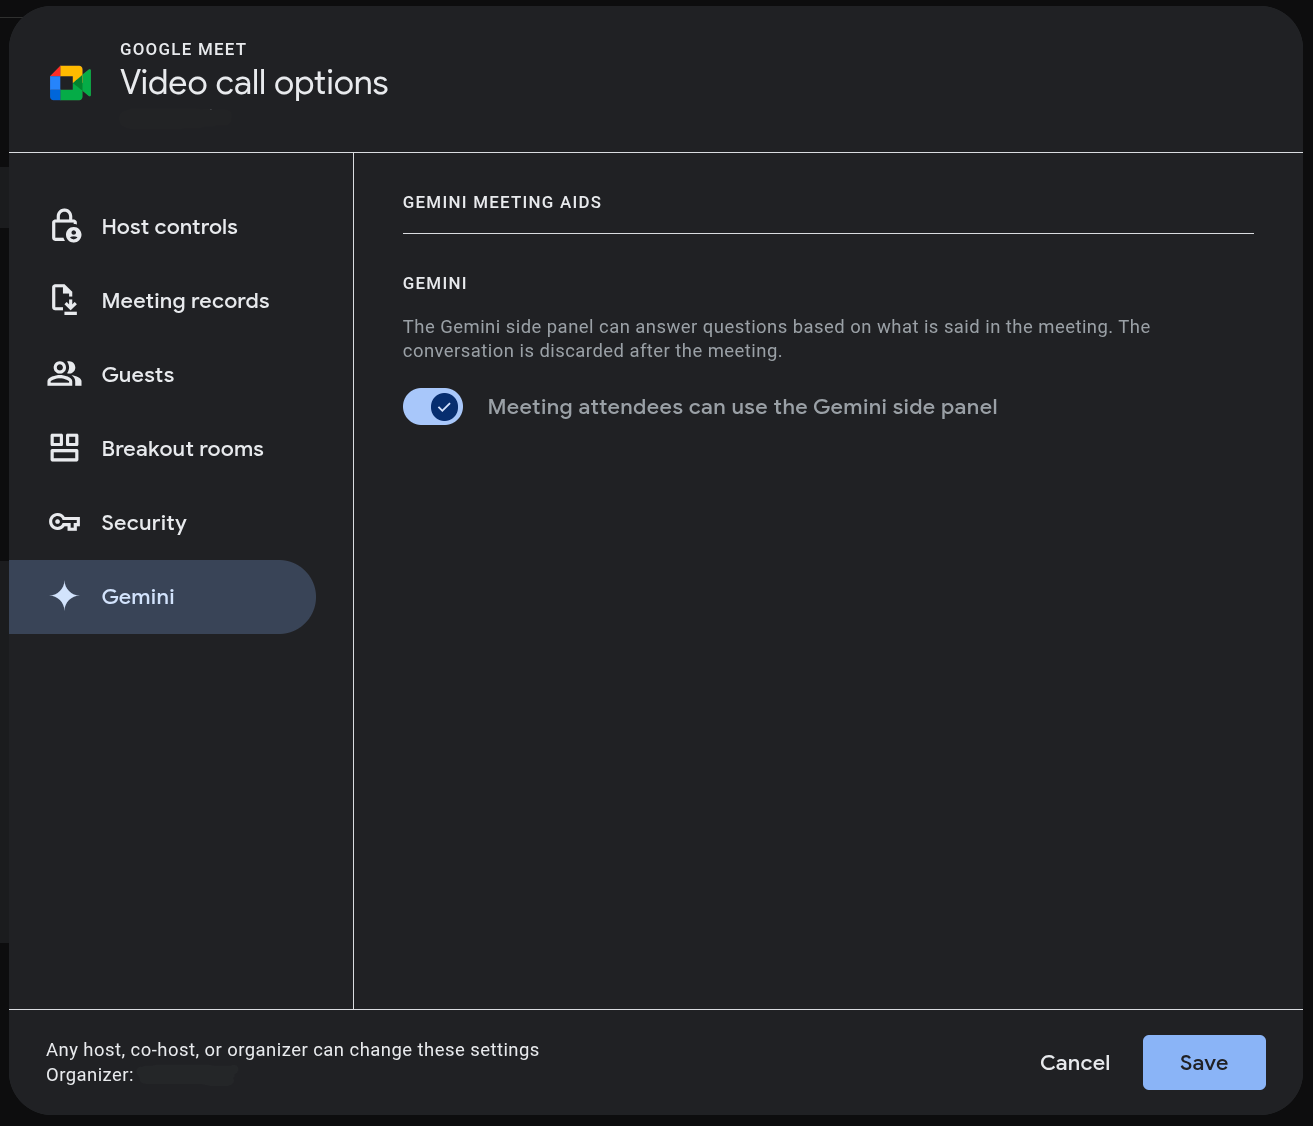Save the video call options
1313x1126 pixels.
1204,1062
